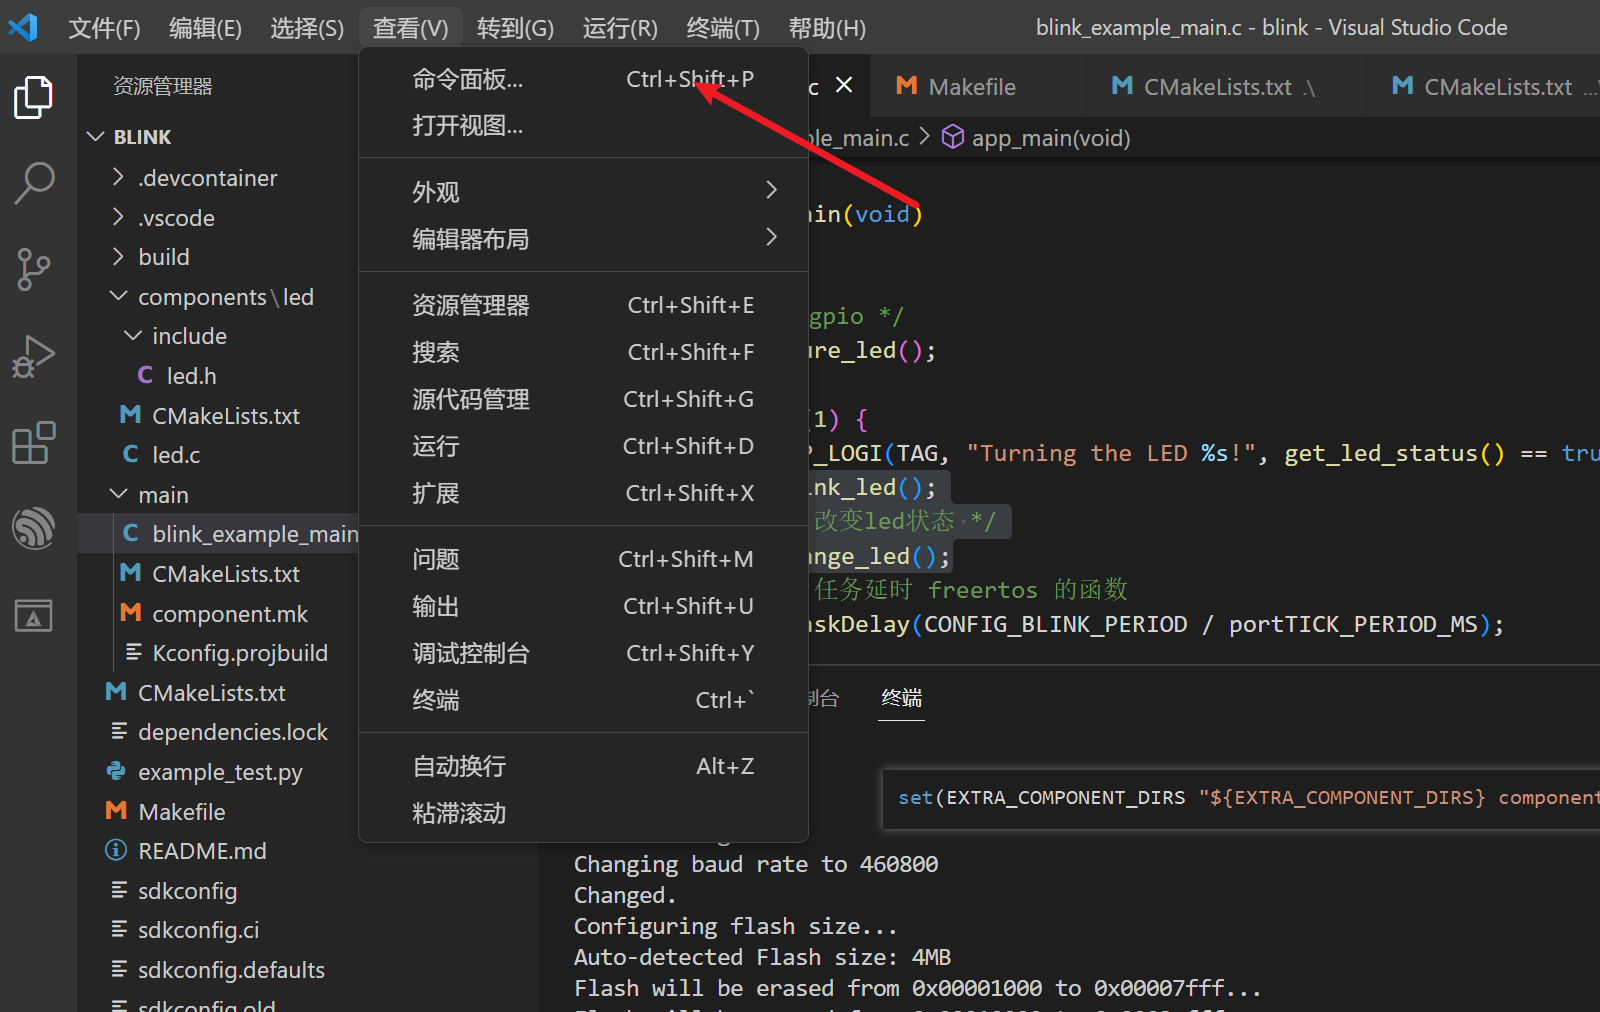This screenshot has width=1600, height=1012.
Task: Open the 外观 submenu
Action: coord(437,191)
